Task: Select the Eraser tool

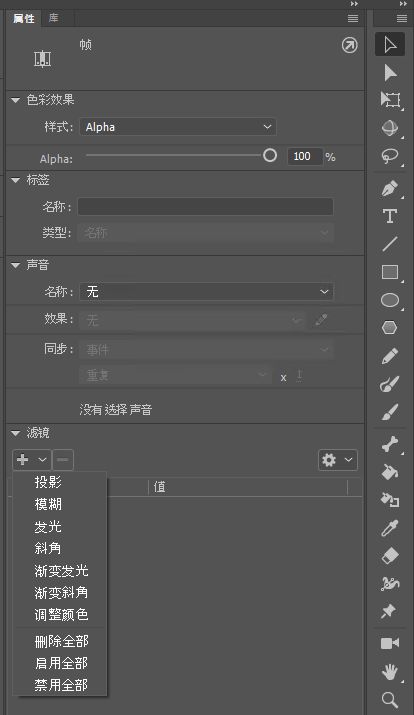Action: [x=390, y=556]
